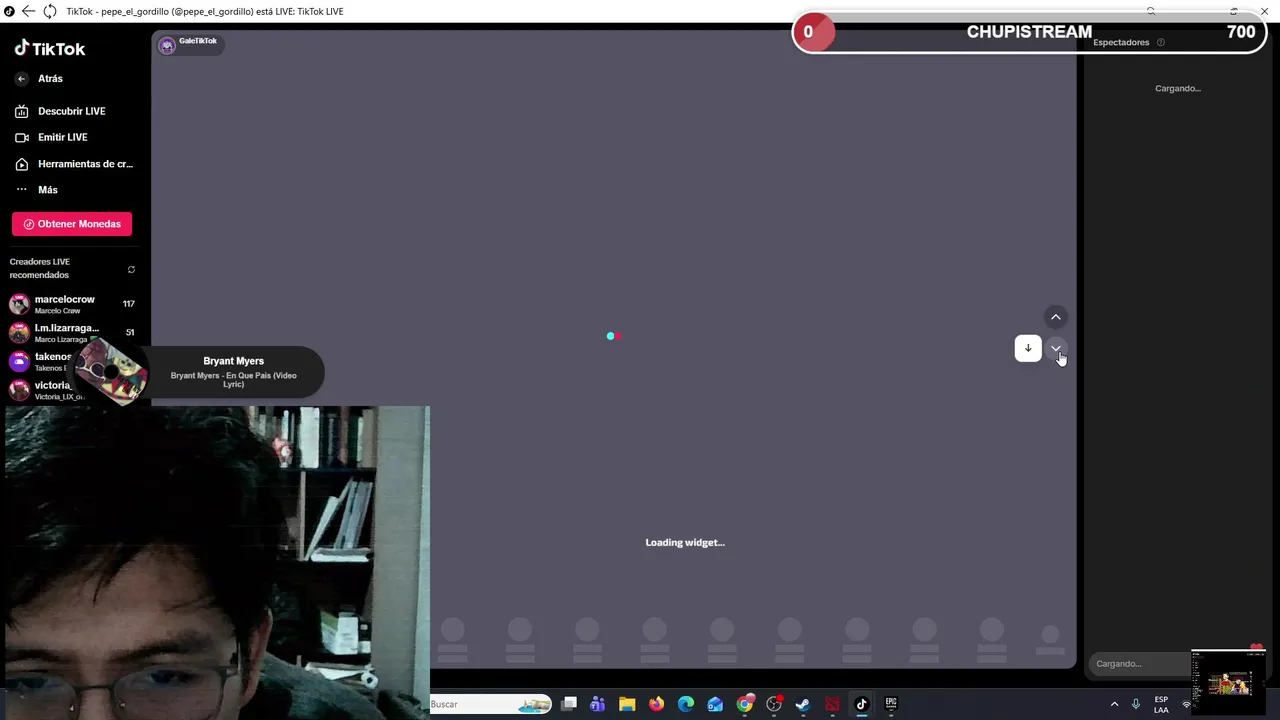Click the Loading widget text
The height and width of the screenshot is (720, 1280).
685,542
